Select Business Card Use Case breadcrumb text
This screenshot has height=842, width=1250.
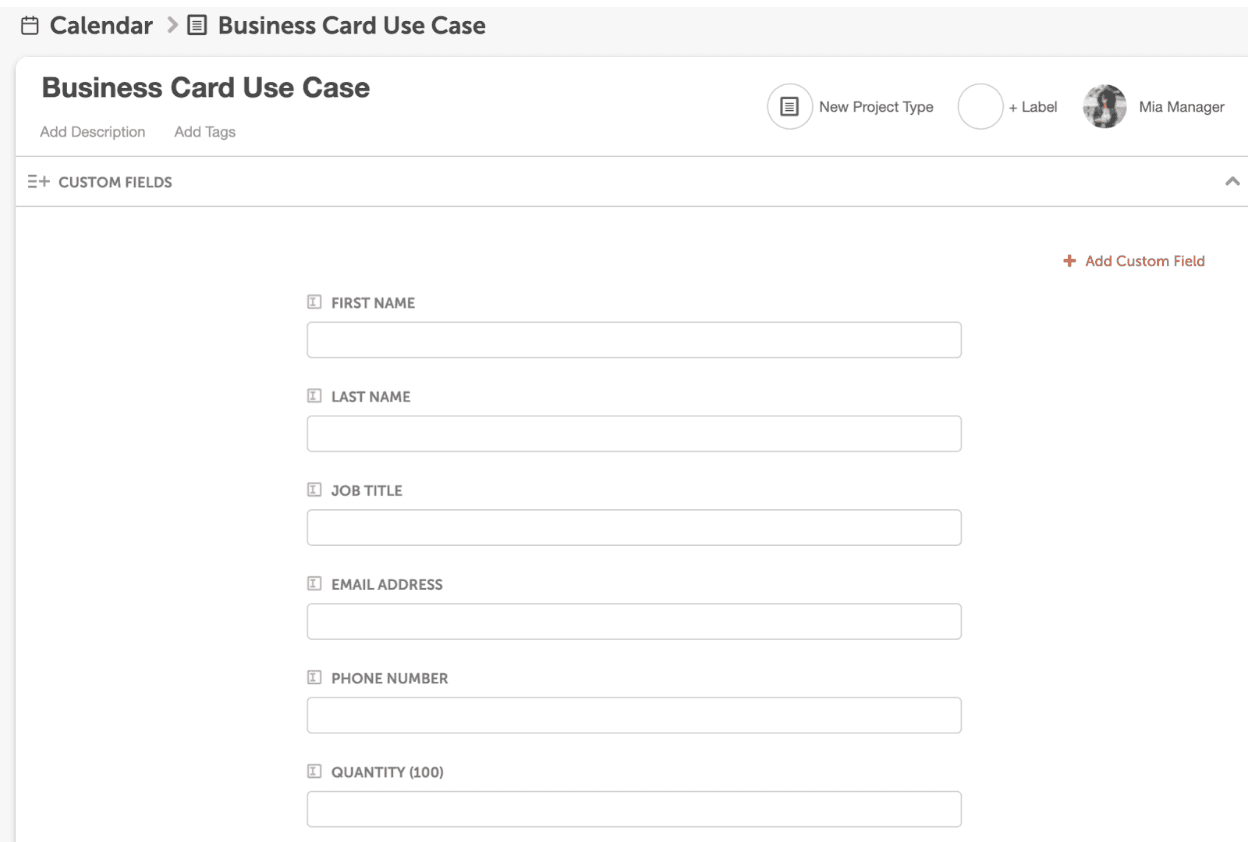pyautogui.click(x=352, y=26)
